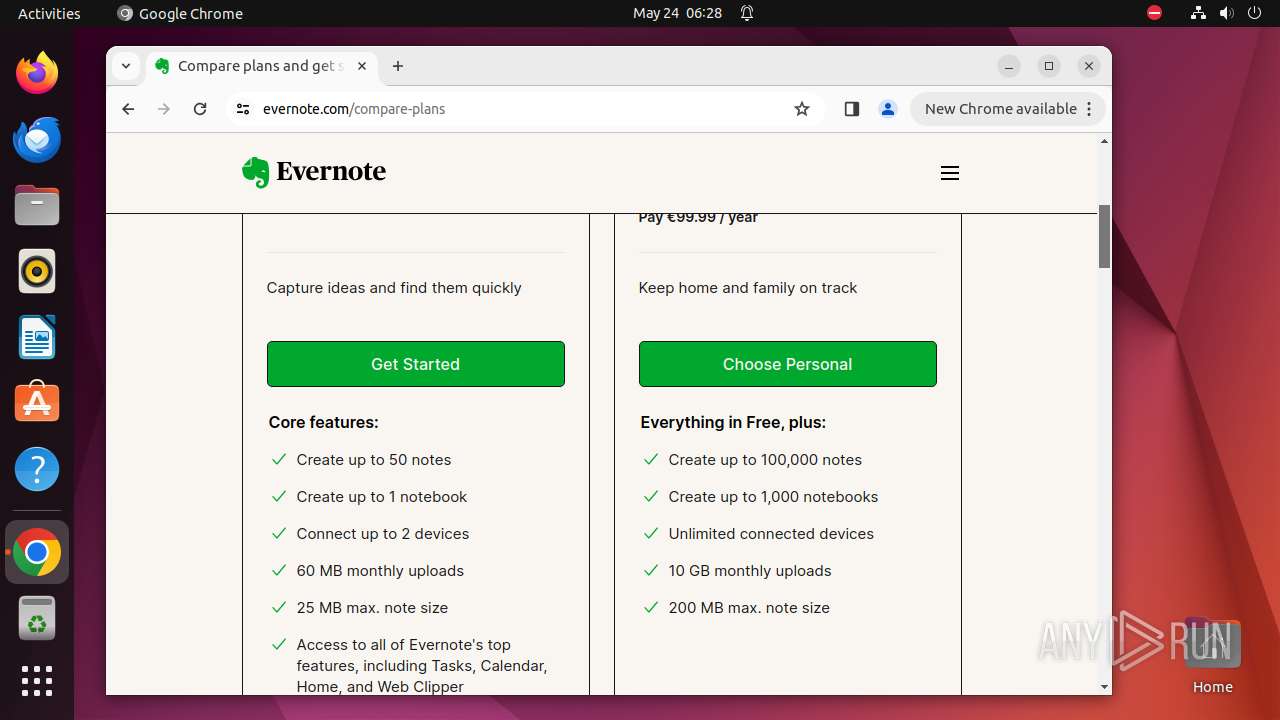Open the Help icon in dock
Screen dimensions: 1280x720
click(x=37, y=469)
